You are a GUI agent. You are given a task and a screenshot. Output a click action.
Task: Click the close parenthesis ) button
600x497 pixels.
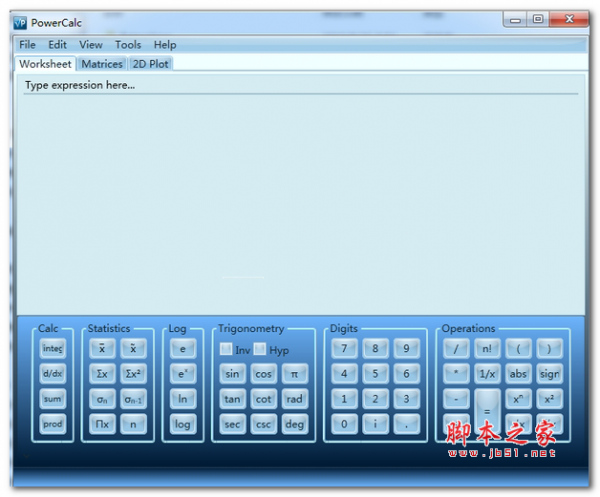coord(549,348)
